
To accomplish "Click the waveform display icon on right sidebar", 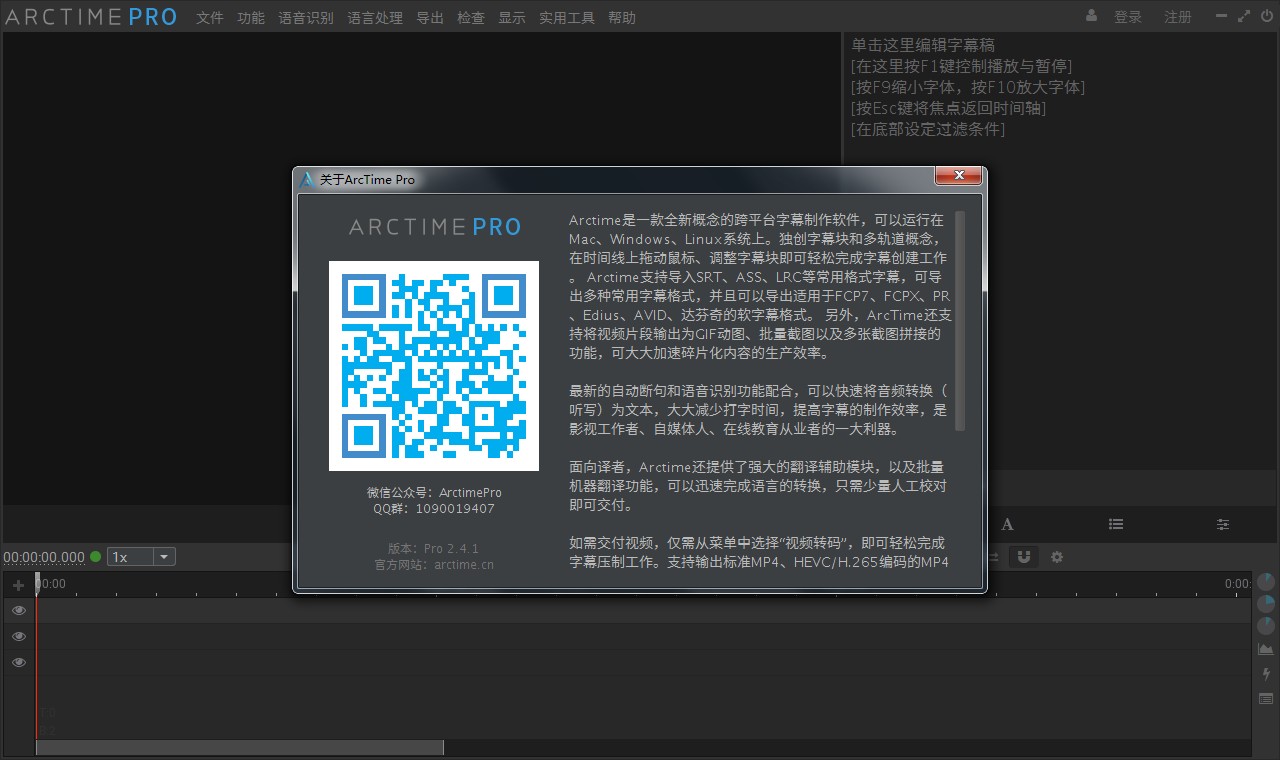I will pyautogui.click(x=1264, y=648).
